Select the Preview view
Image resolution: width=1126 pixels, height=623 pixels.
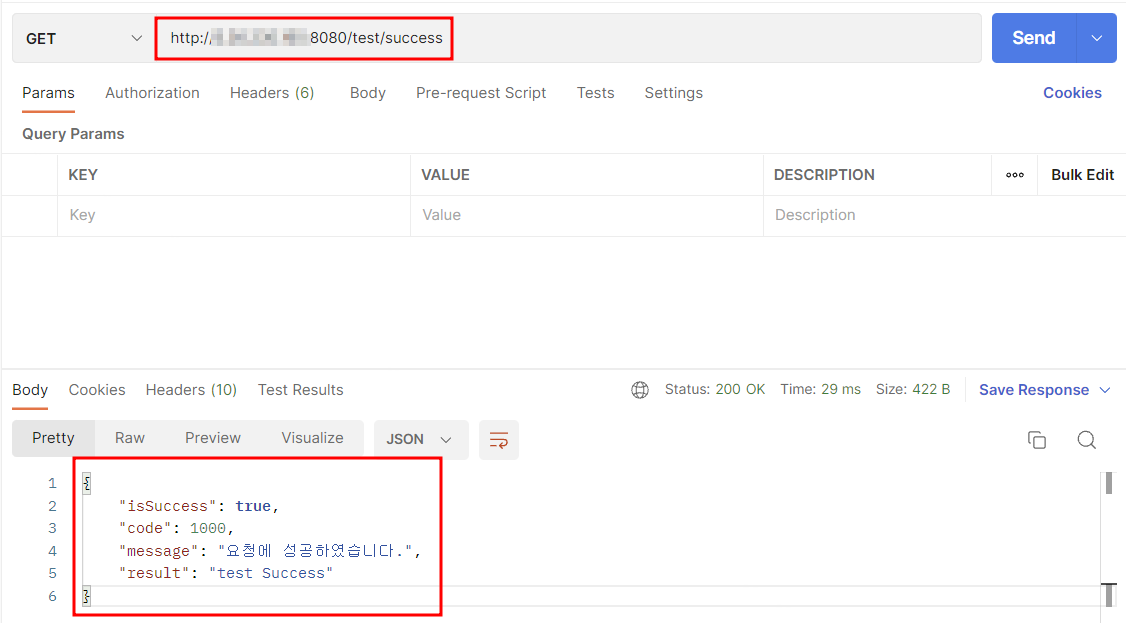click(213, 438)
